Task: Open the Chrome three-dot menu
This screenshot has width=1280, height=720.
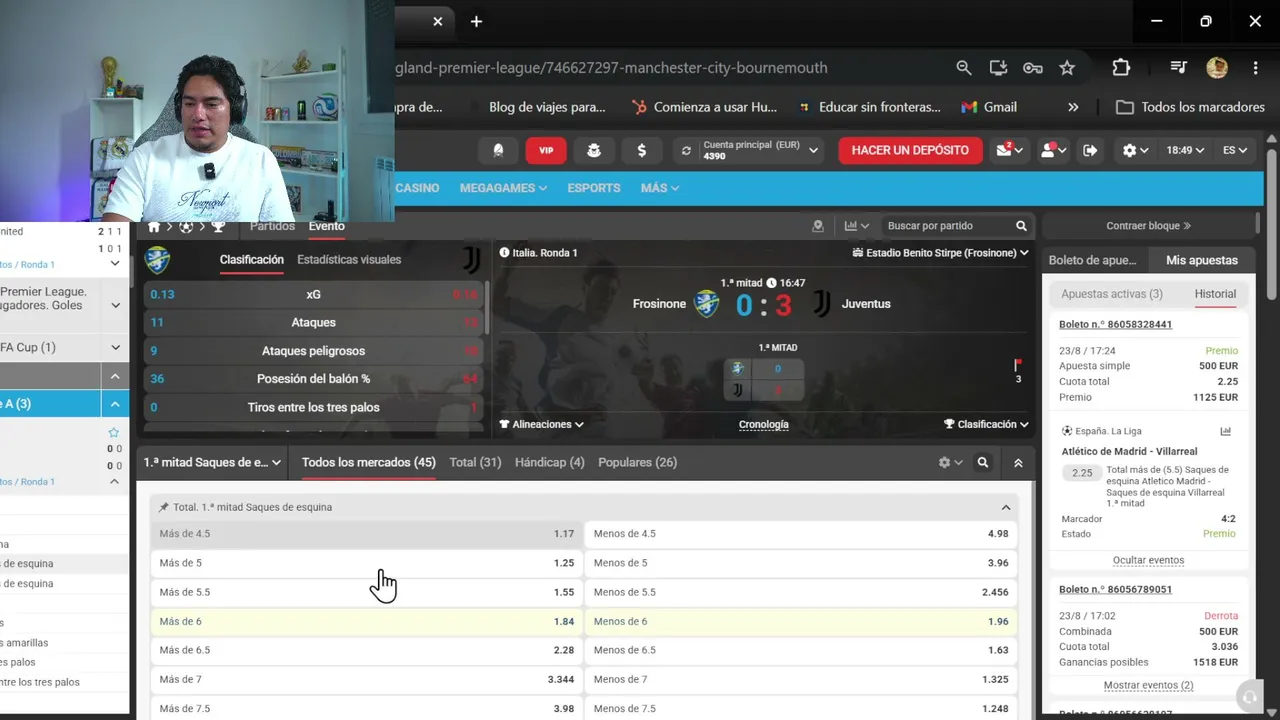Action: [x=1255, y=68]
